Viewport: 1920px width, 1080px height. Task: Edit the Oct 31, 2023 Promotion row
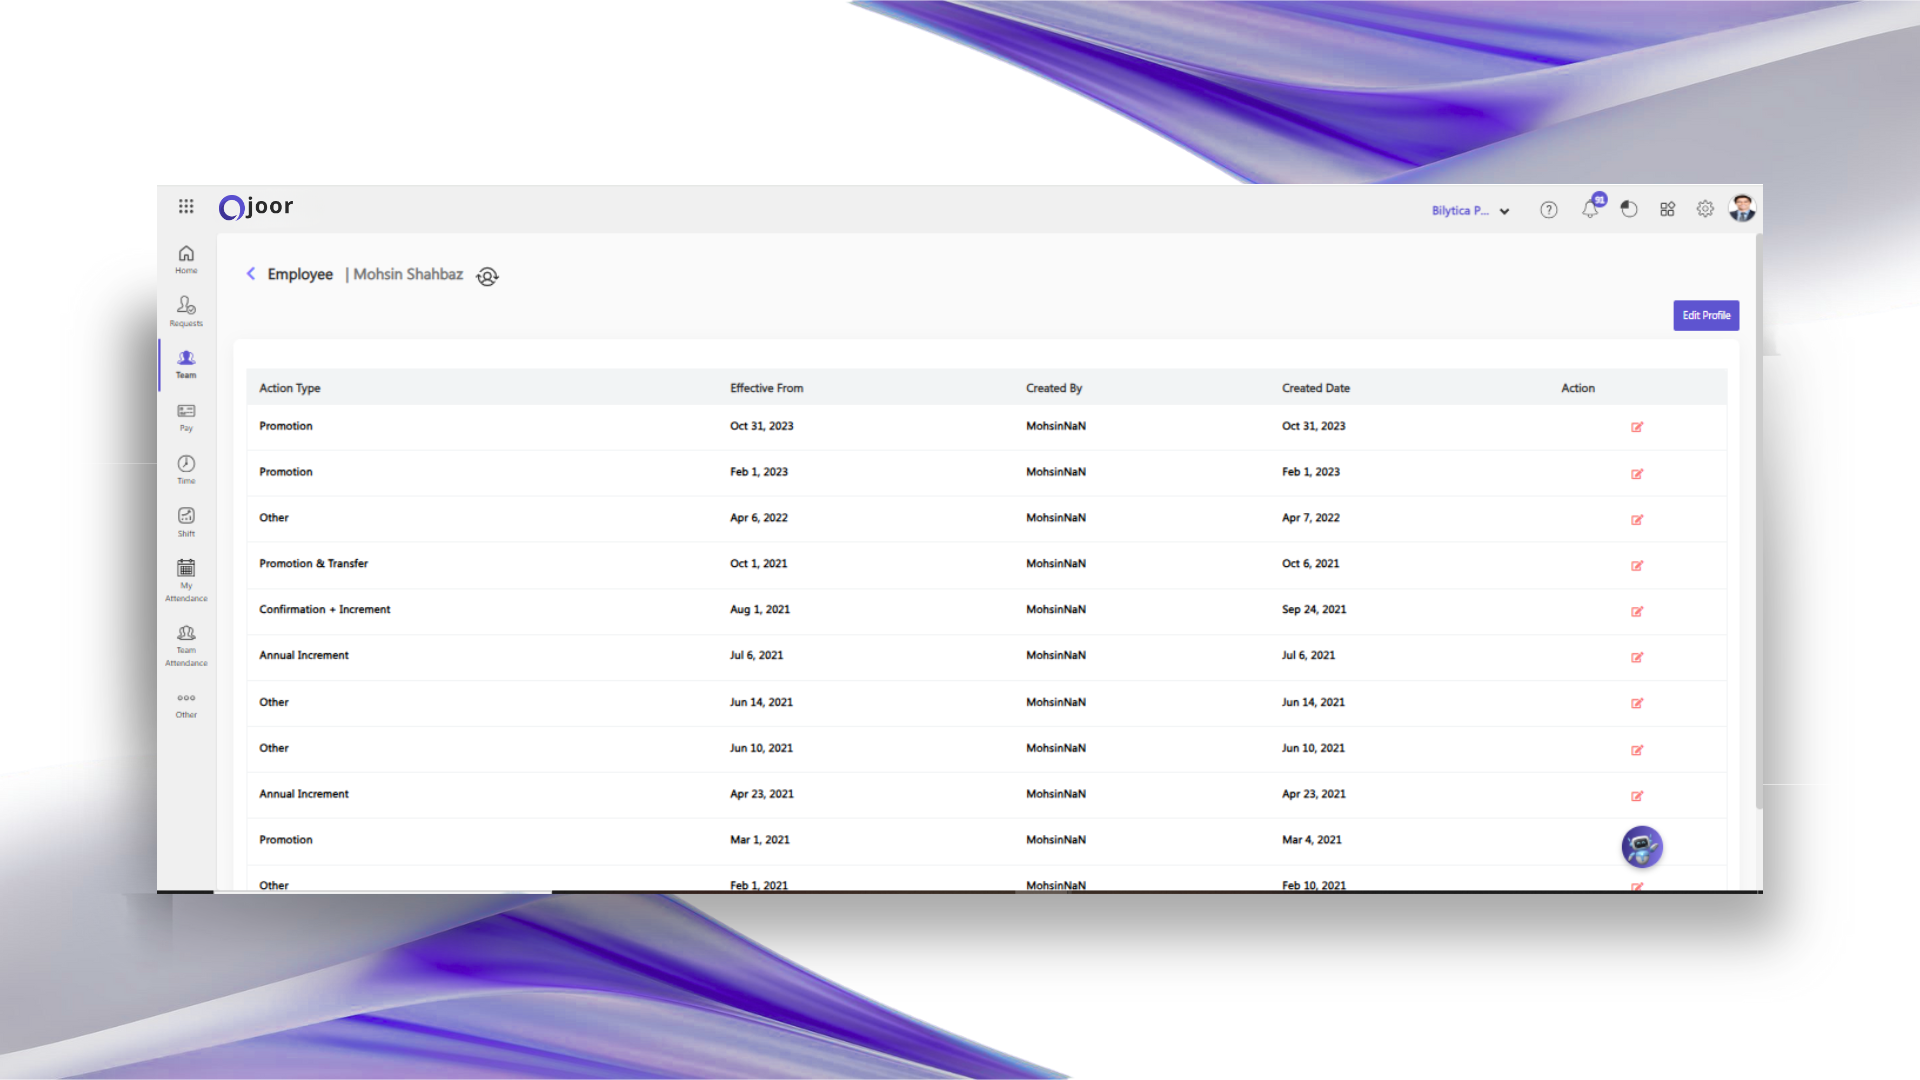click(1637, 427)
